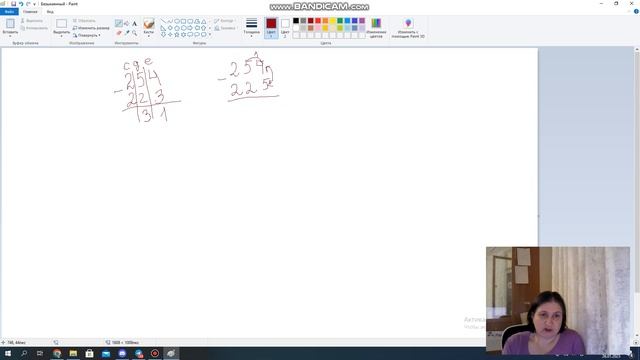
Task: Open Edit with Paint 3D
Action: click(408, 28)
